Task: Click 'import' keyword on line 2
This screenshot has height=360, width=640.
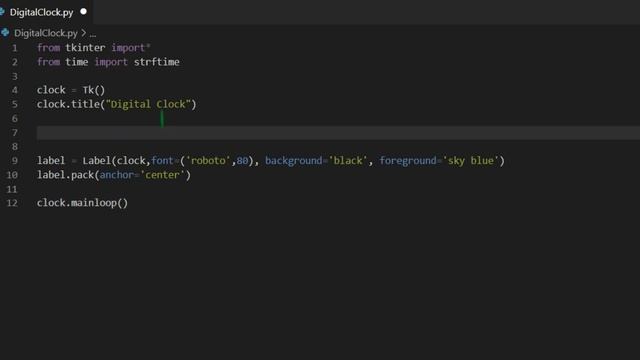Action: click(x=111, y=62)
